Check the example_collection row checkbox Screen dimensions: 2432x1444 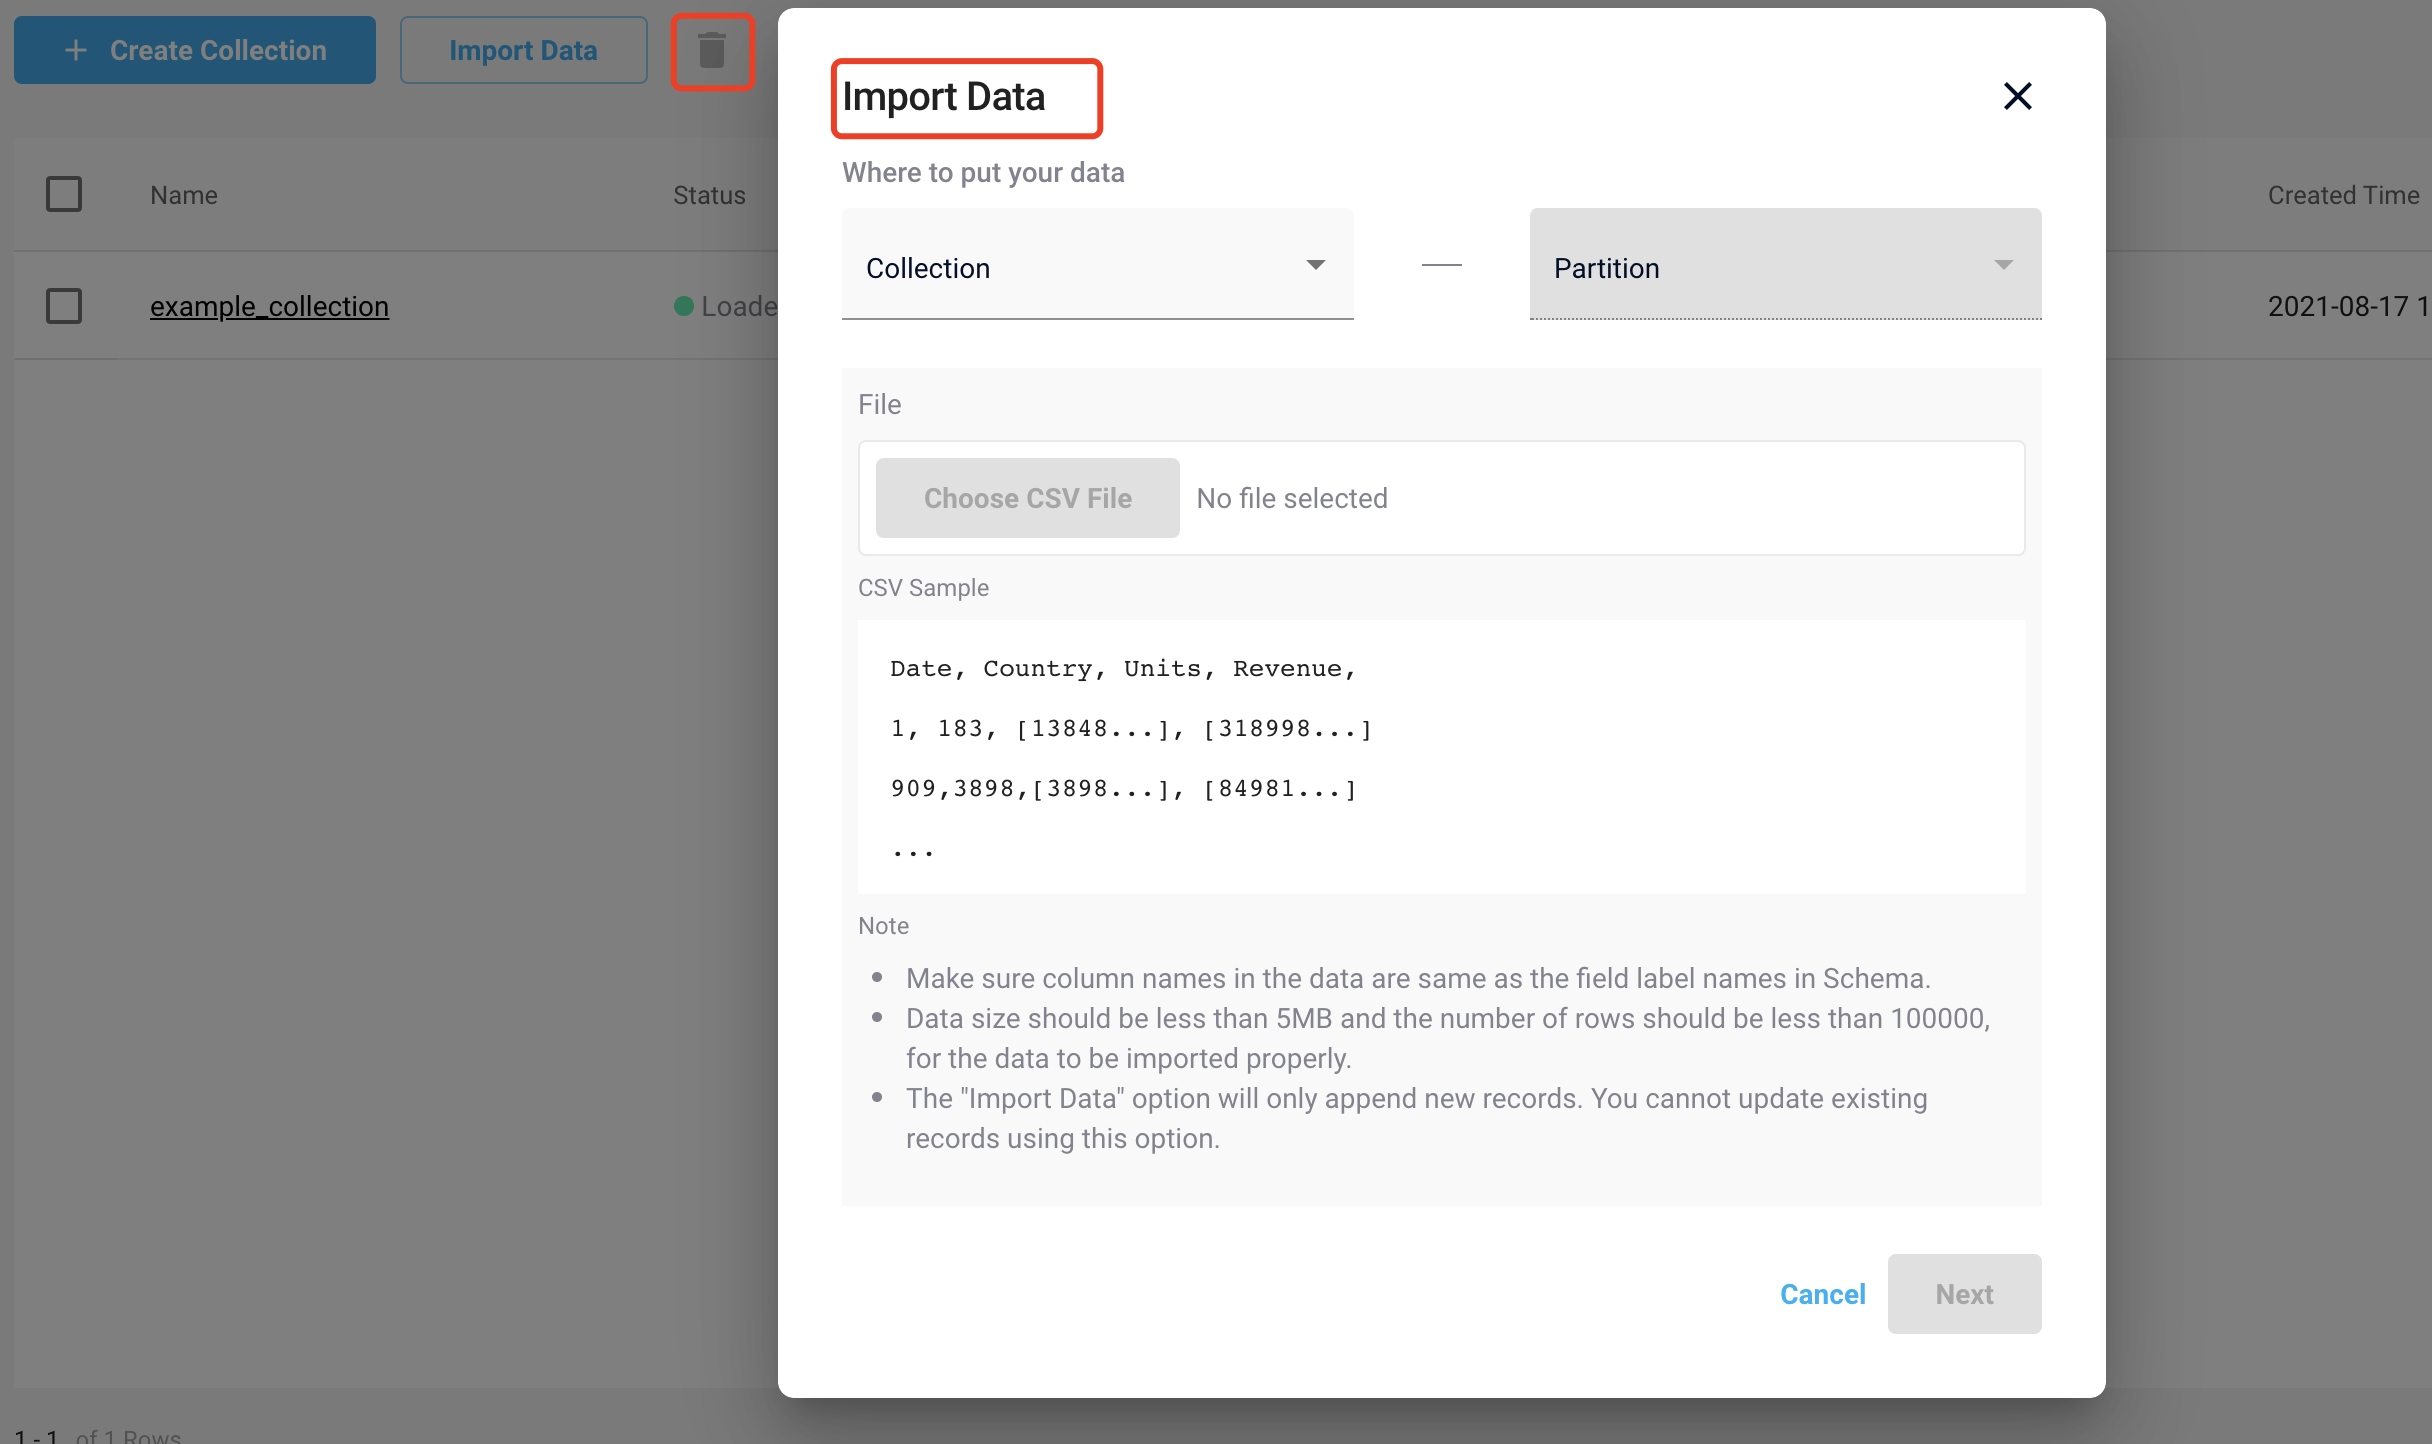[x=64, y=306]
